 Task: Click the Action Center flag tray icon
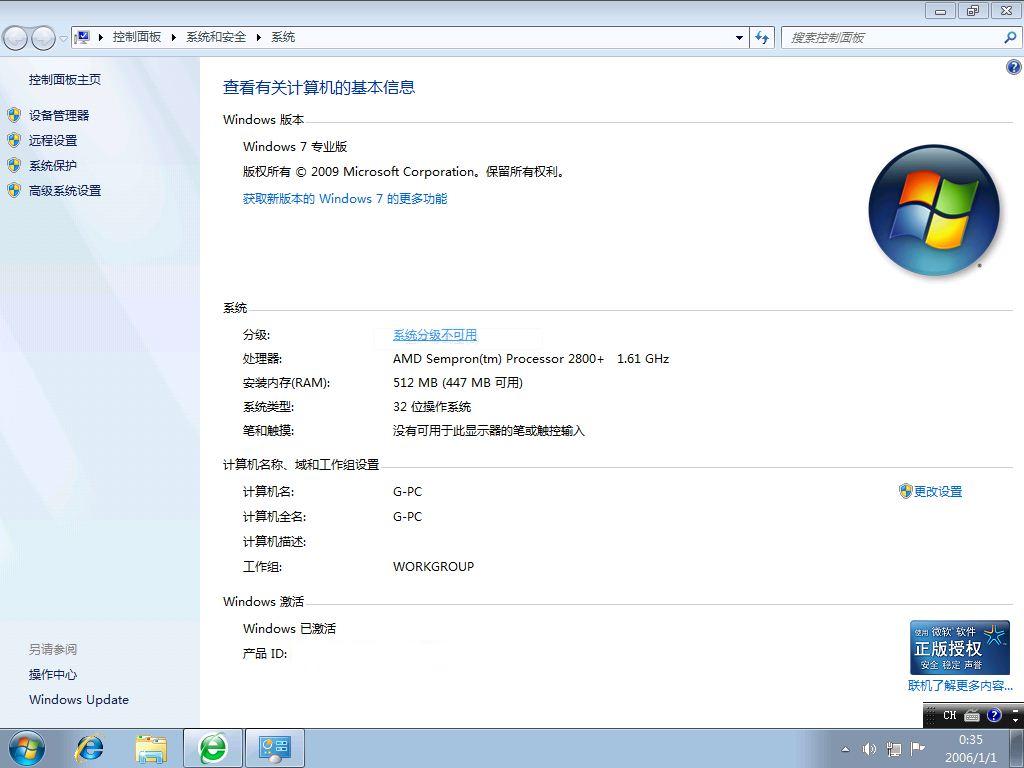918,748
